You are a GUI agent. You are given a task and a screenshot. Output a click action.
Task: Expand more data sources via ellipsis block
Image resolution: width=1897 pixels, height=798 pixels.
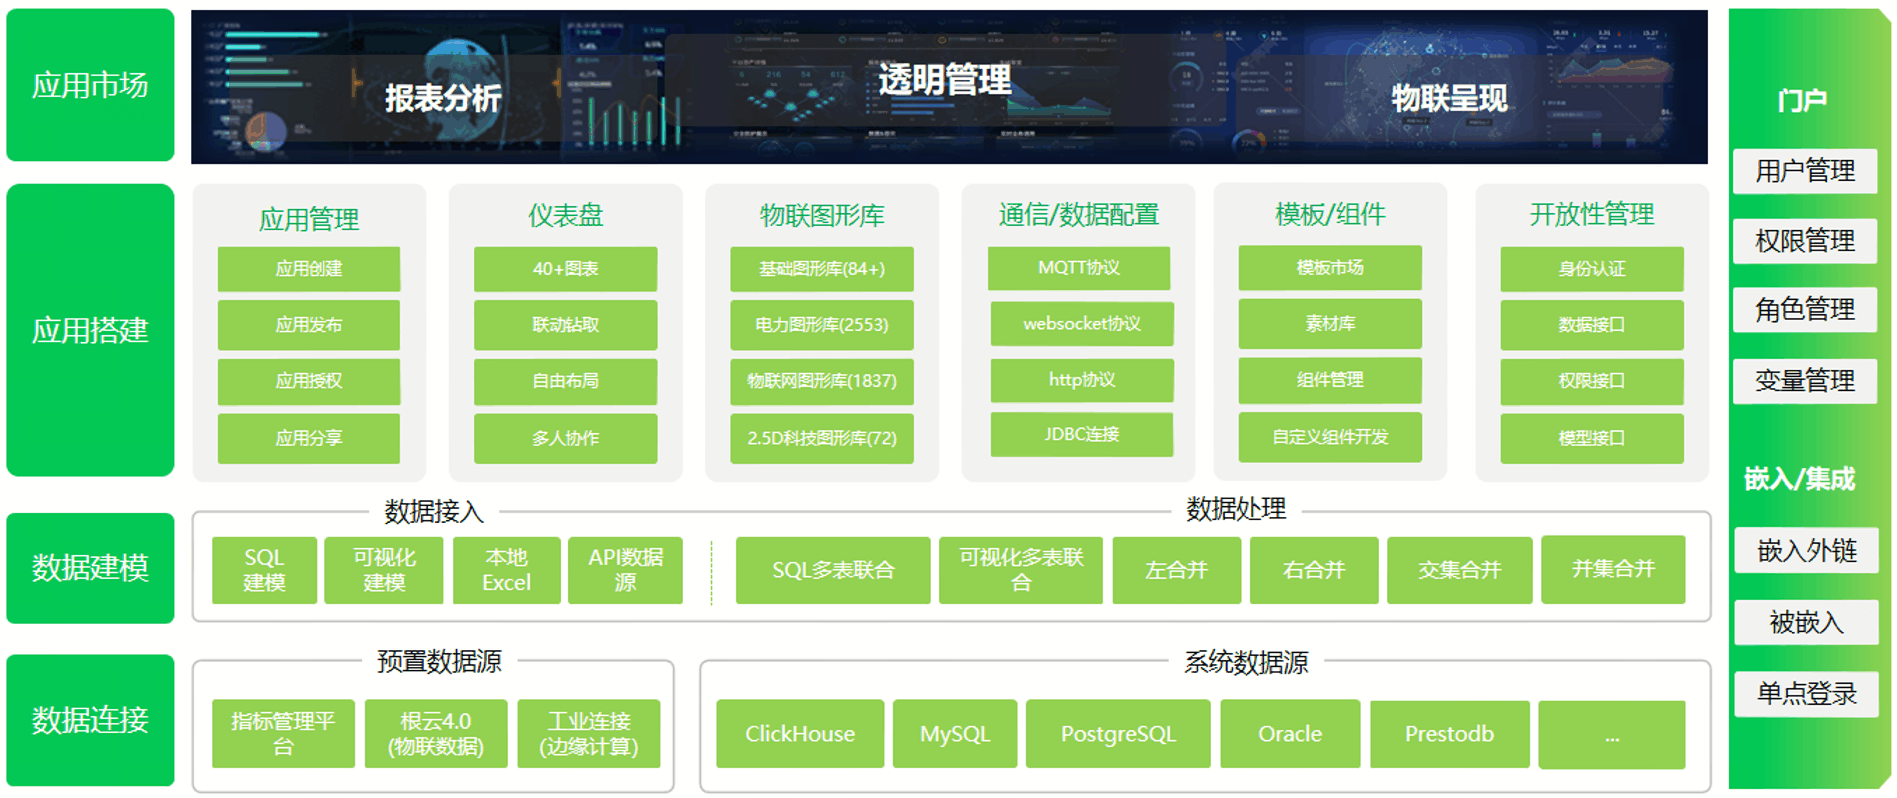point(1611,735)
